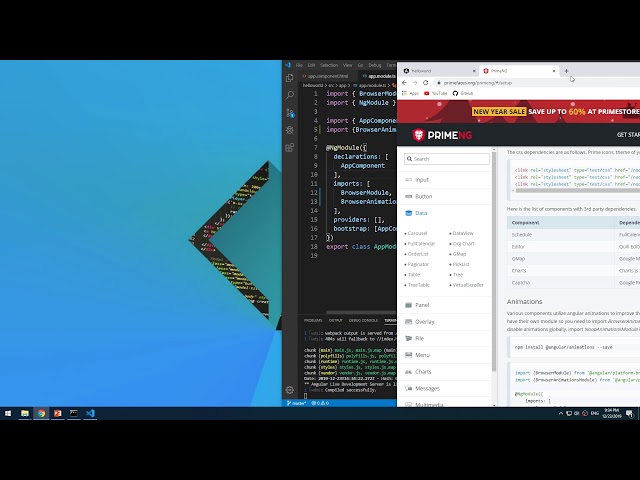Open the GitHub bookmark

click(462, 93)
